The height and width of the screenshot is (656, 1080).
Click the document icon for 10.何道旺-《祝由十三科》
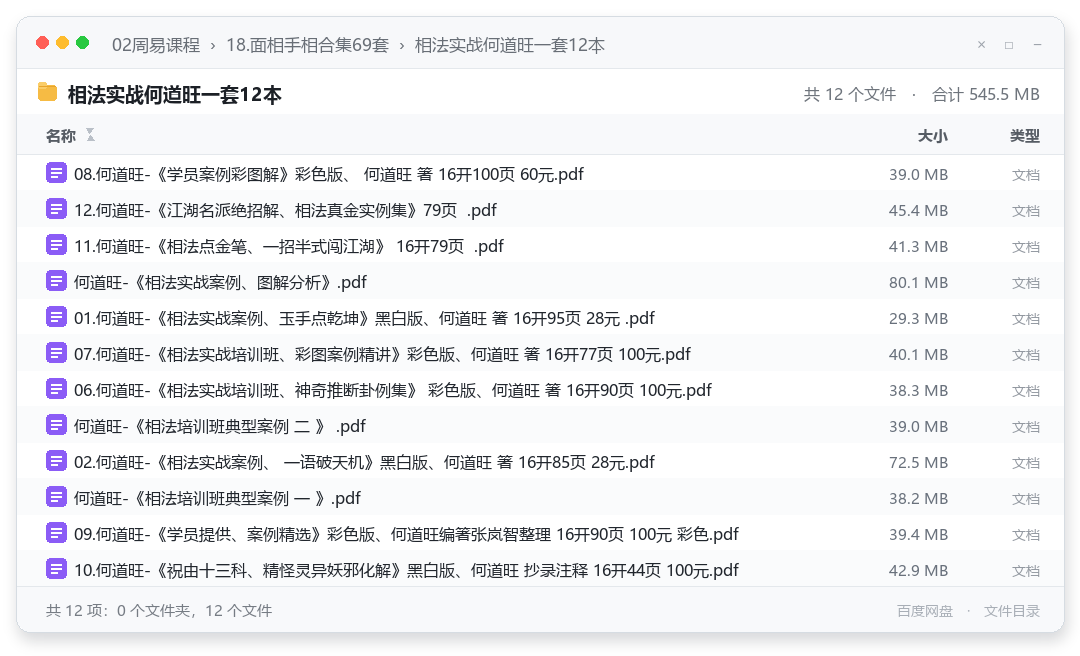56,569
